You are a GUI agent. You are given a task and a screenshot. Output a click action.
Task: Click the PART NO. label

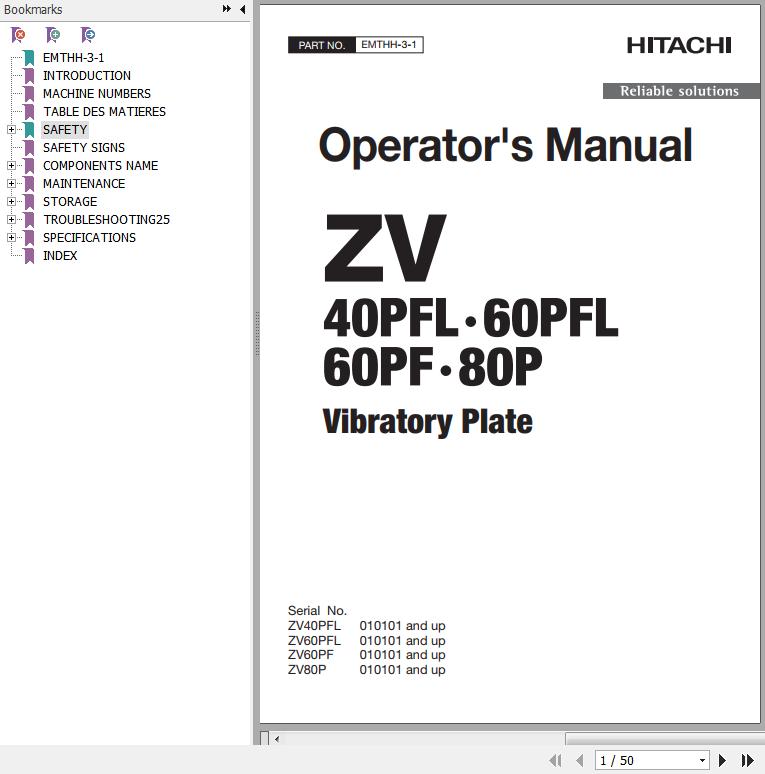[x=321, y=45]
